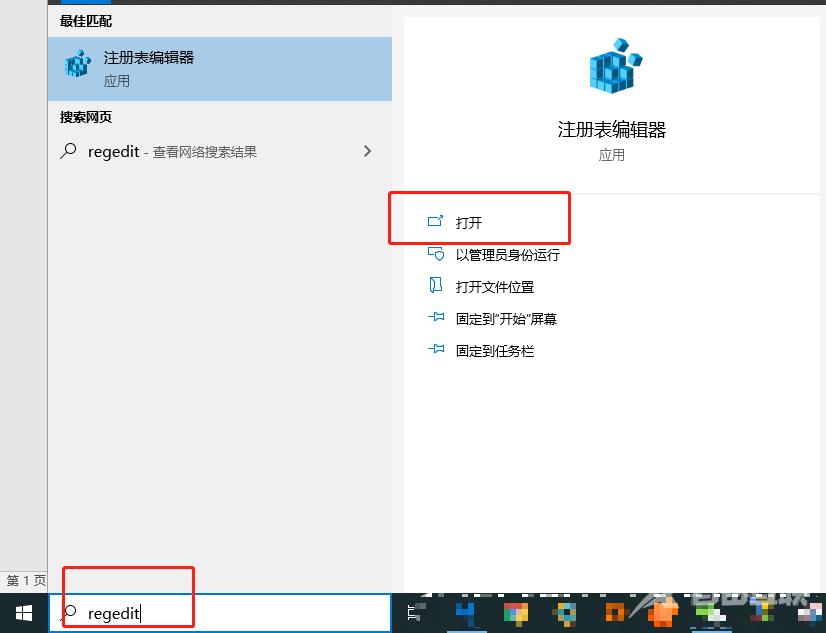This screenshot has width=826, height=633.
Task: Select 固定到任务栏 pin to taskbar
Action: [481, 351]
